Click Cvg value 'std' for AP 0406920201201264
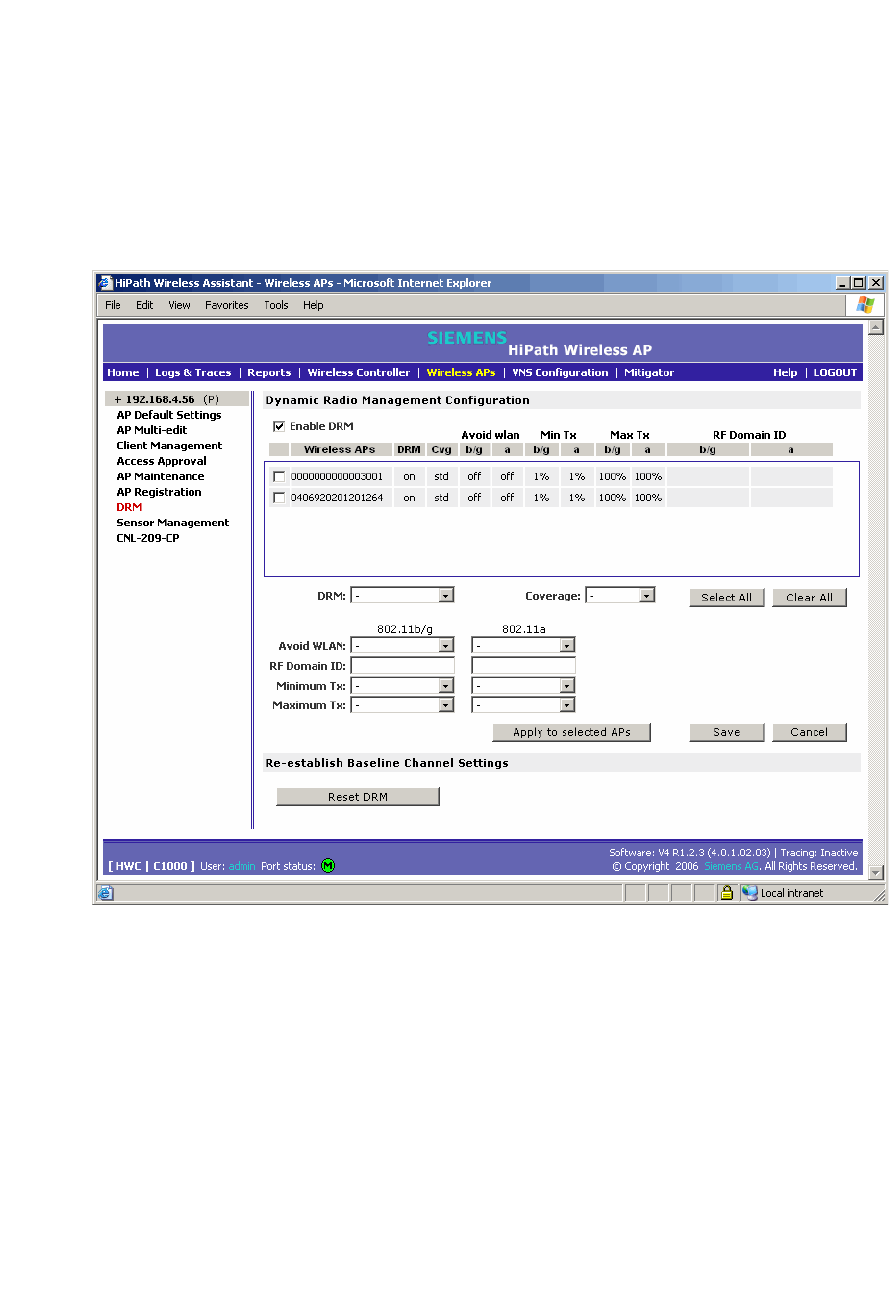The width and height of the screenshot is (889, 1314). [441, 497]
